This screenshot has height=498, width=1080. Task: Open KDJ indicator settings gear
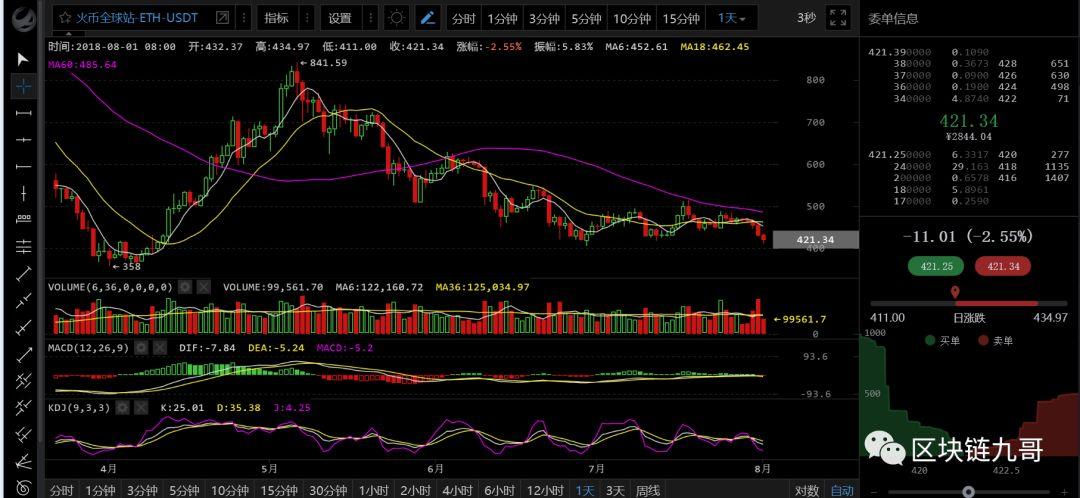point(123,408)
